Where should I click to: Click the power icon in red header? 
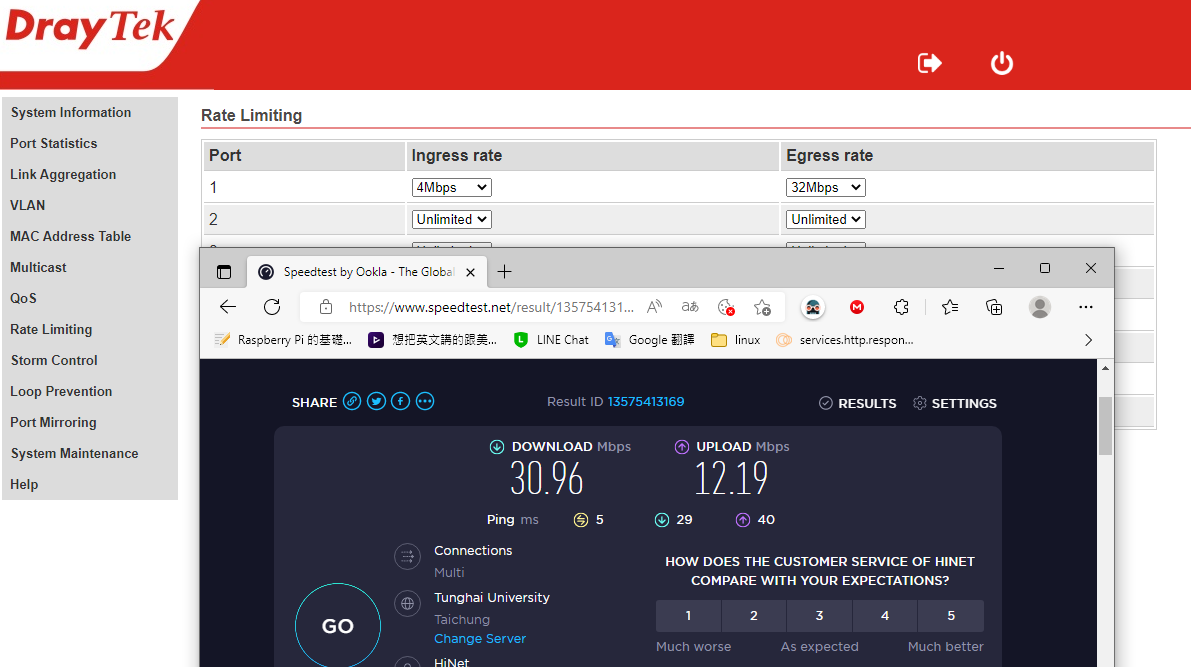coord(1001,63)
